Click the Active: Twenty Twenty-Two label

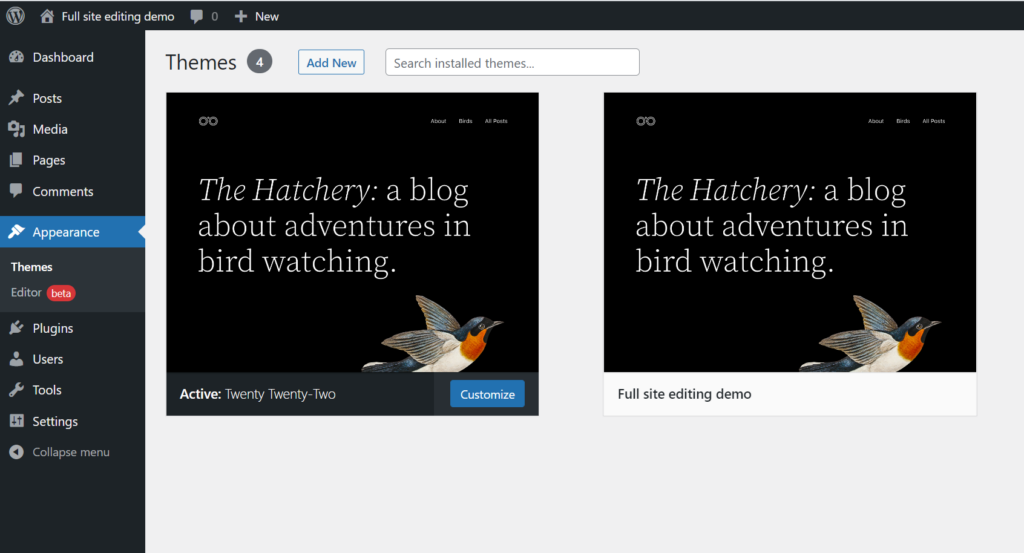pos(257,394)
